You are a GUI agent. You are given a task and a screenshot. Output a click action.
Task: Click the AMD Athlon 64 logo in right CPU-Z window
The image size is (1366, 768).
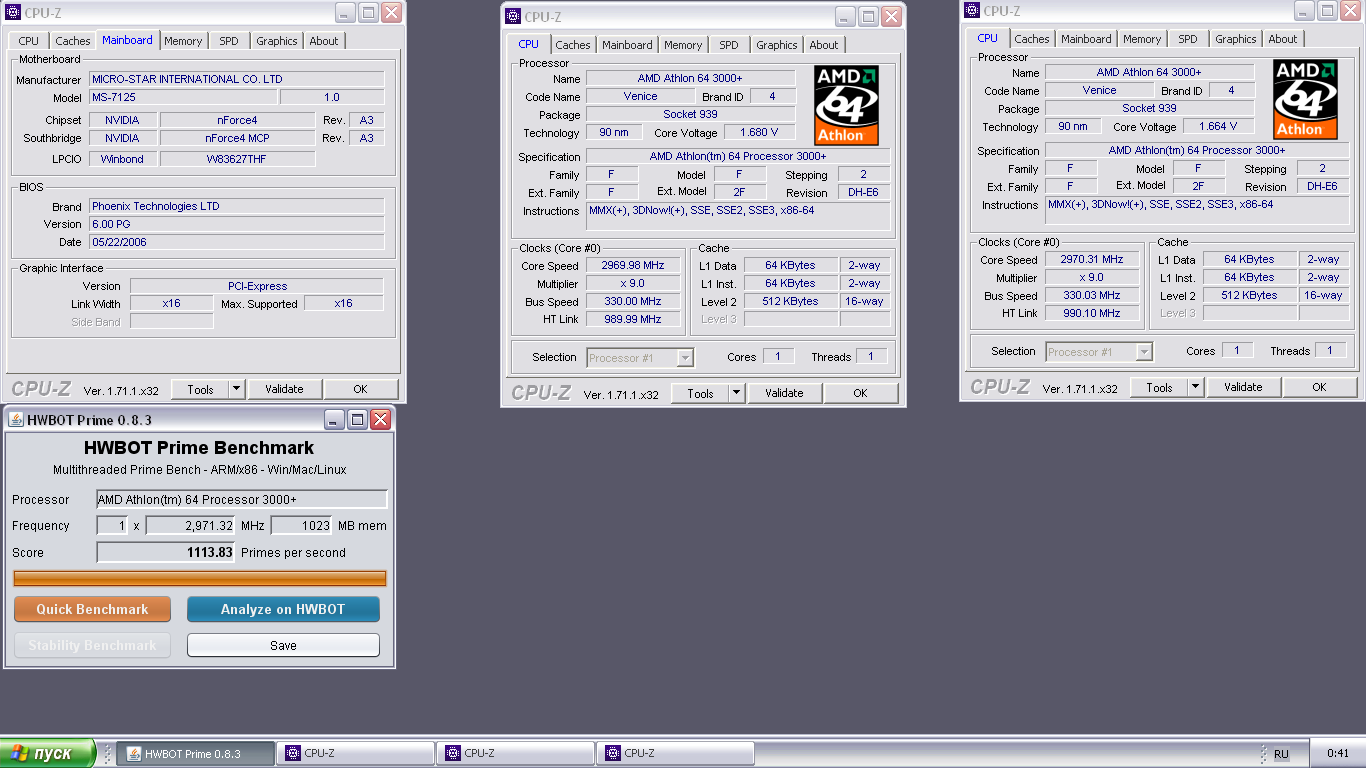click(x=1305, y=99)
